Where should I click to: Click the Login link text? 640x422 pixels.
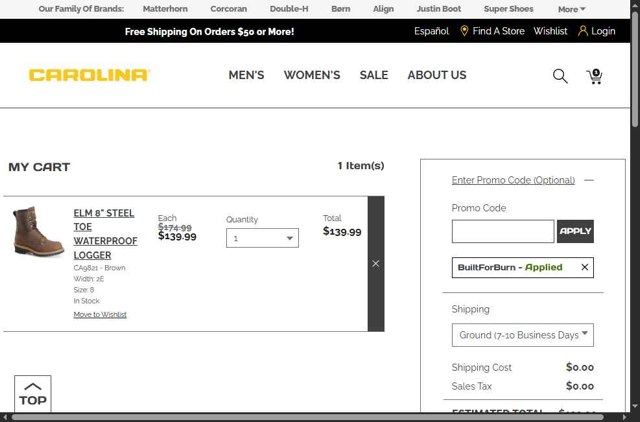tap(603, 31)
